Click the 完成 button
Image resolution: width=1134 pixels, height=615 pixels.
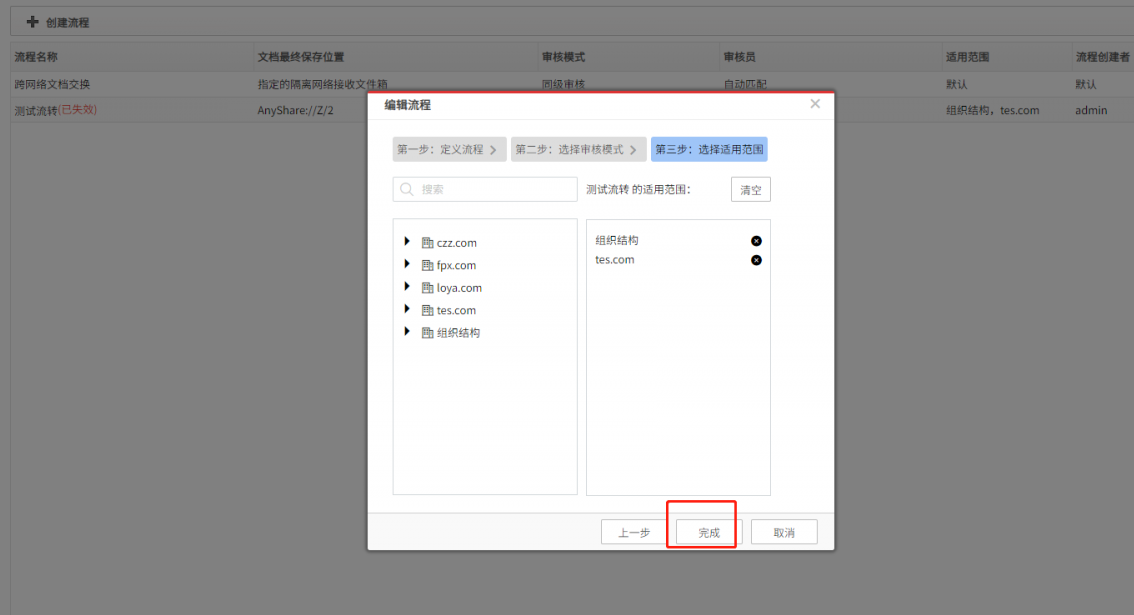(x=709, y=533)
